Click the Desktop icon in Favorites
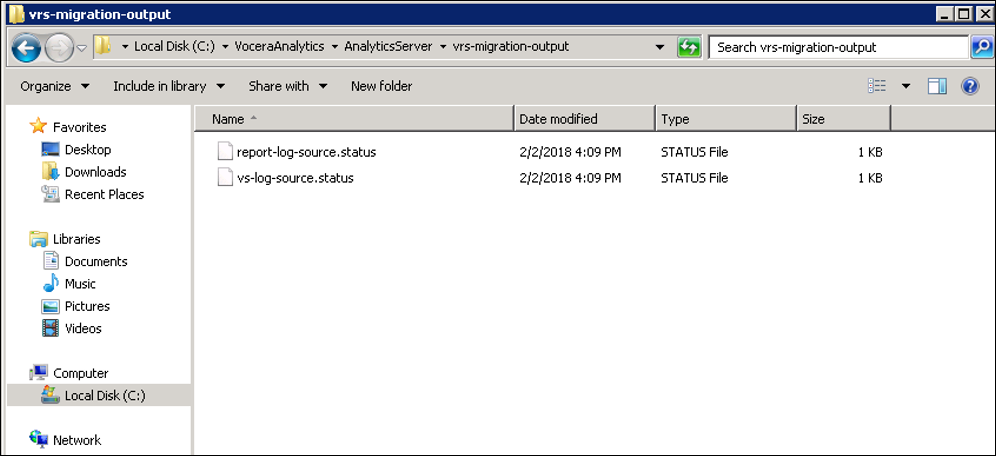Viewport: 996px width, 456px height. 50,149
